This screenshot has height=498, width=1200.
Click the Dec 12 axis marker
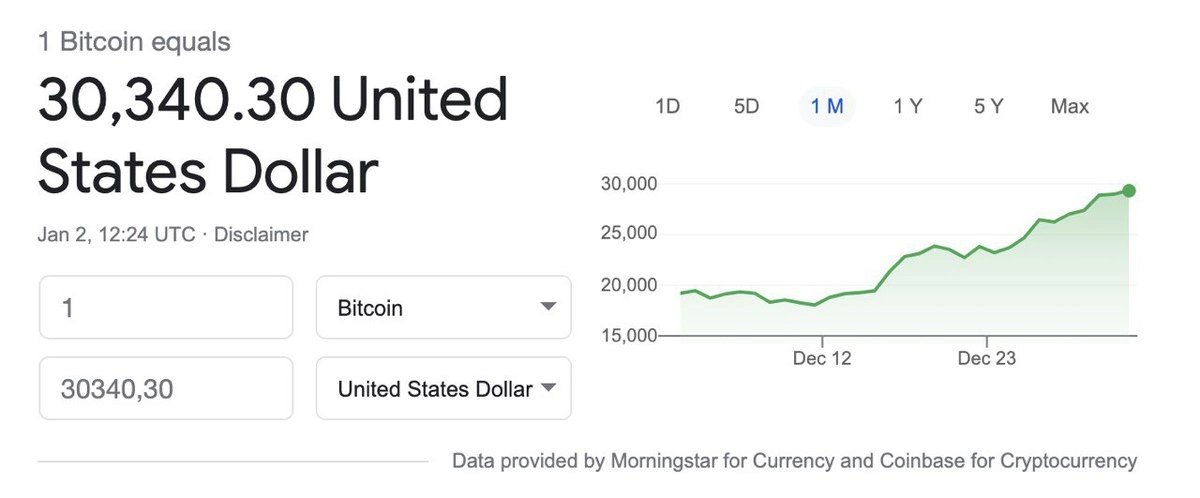(x=822, y=358)
